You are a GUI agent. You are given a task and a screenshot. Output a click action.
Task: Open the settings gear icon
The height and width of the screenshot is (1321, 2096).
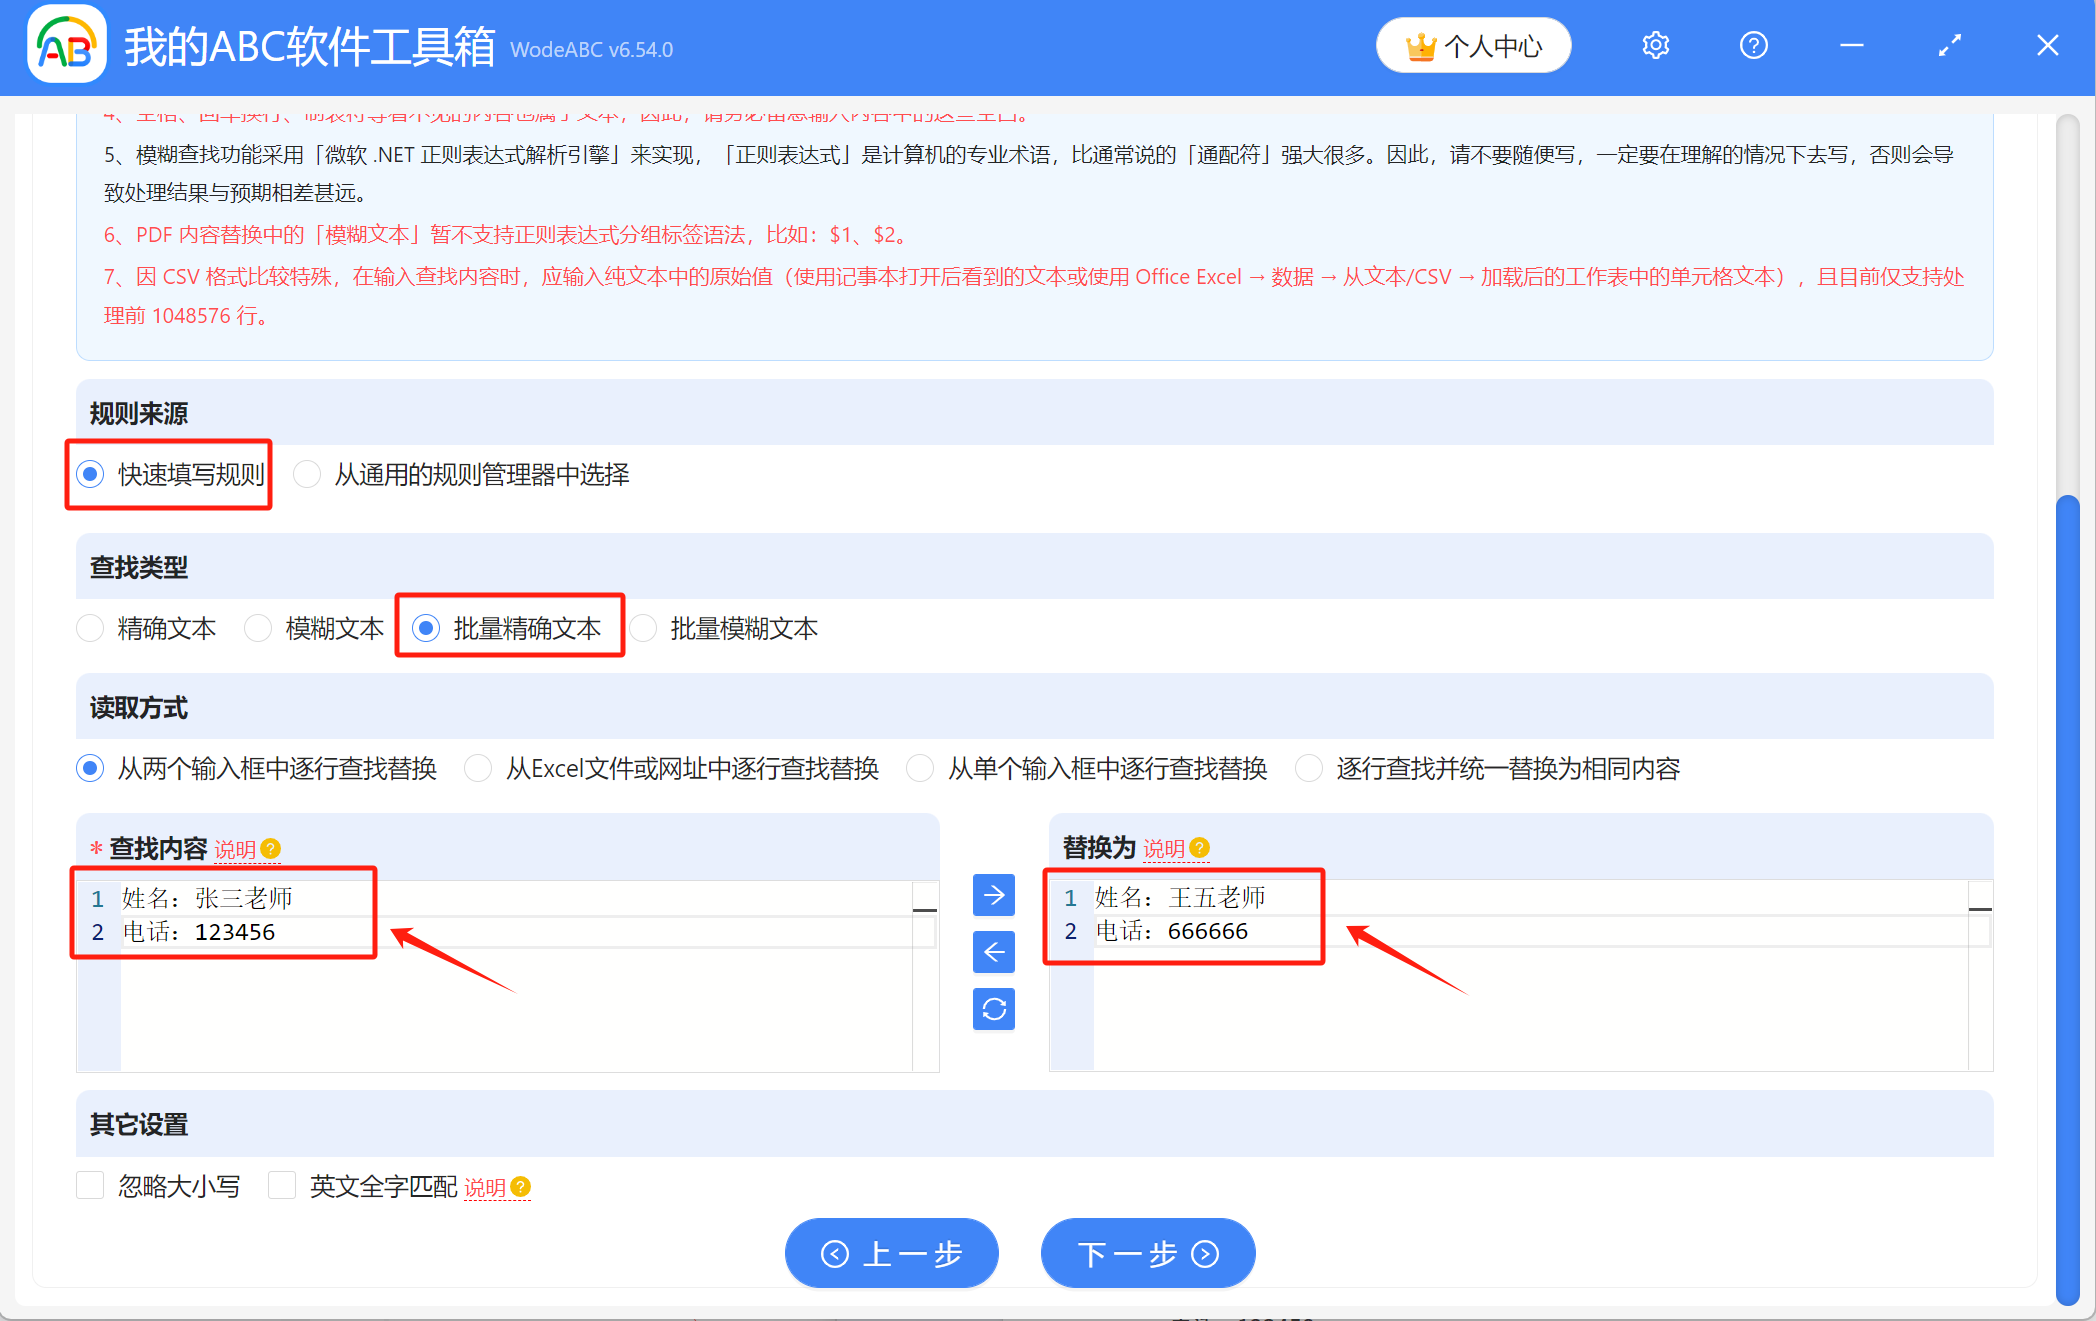1655,45
